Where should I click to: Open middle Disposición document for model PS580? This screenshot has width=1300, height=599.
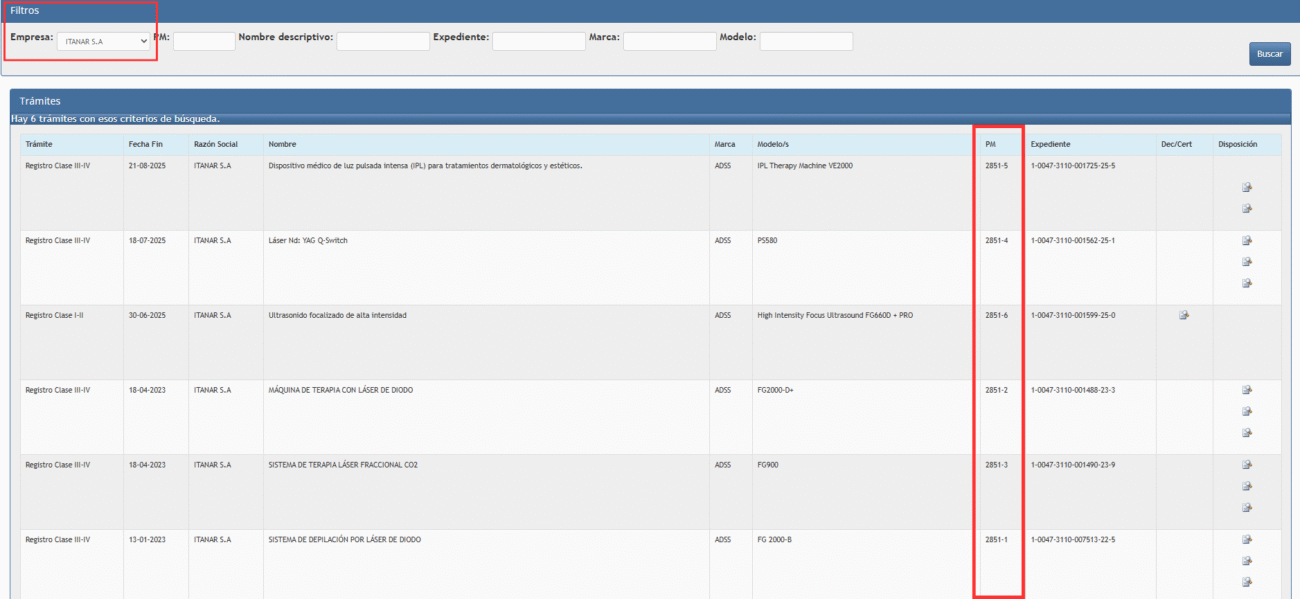[x=1247, y=262]
